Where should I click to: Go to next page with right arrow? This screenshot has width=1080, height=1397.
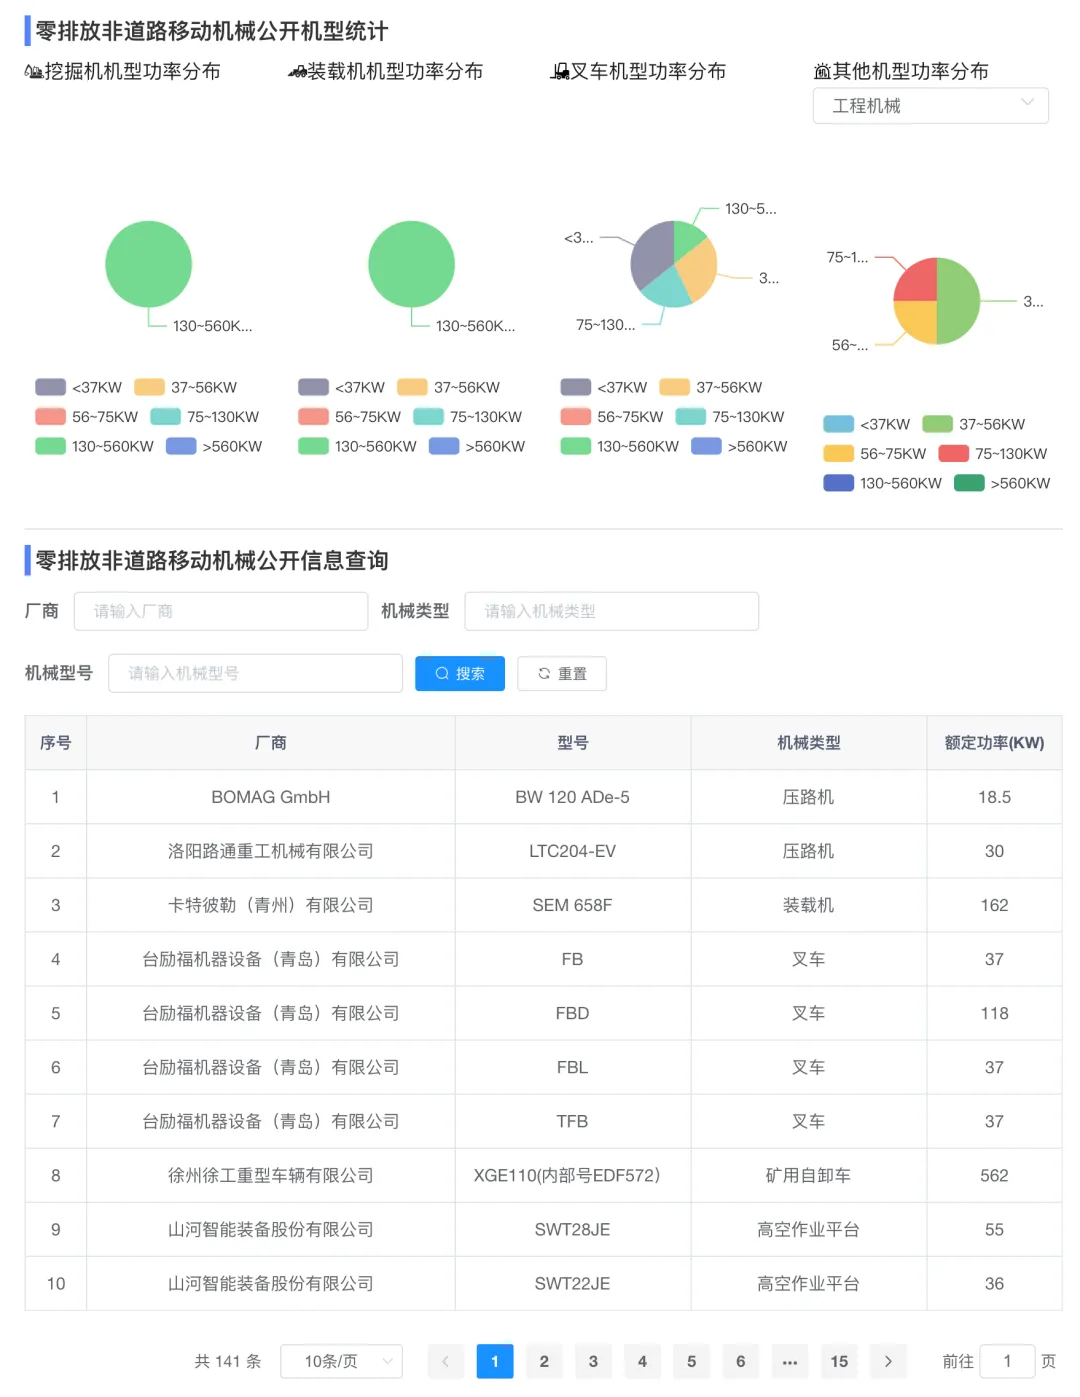(888, 1361)
